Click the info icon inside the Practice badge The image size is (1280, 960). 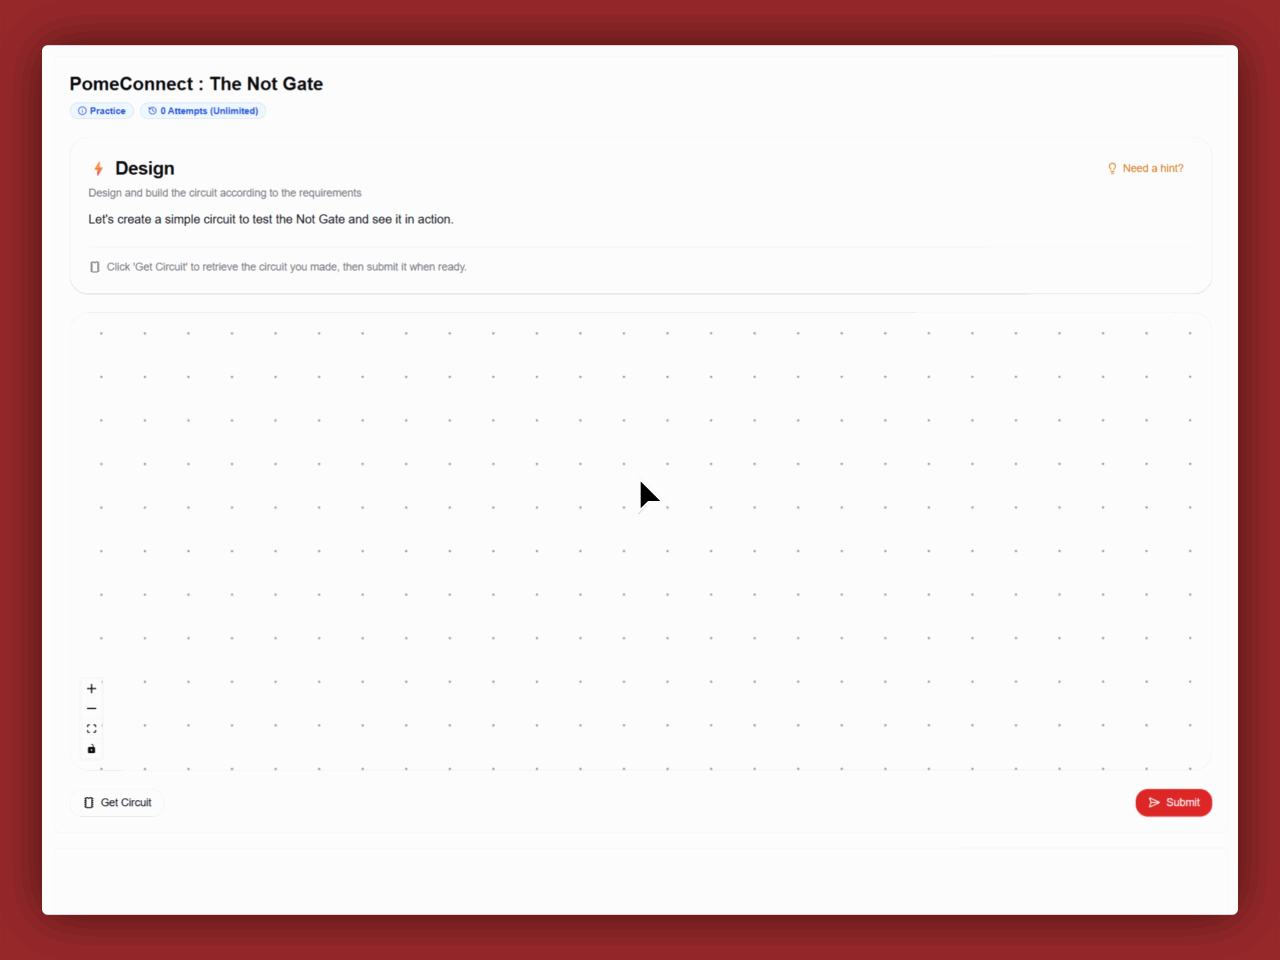[81, 110]
